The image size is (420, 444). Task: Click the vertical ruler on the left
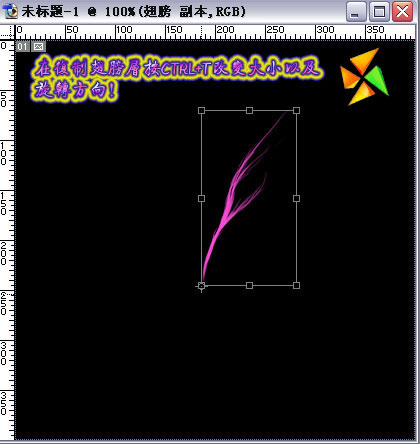(7, 240)
